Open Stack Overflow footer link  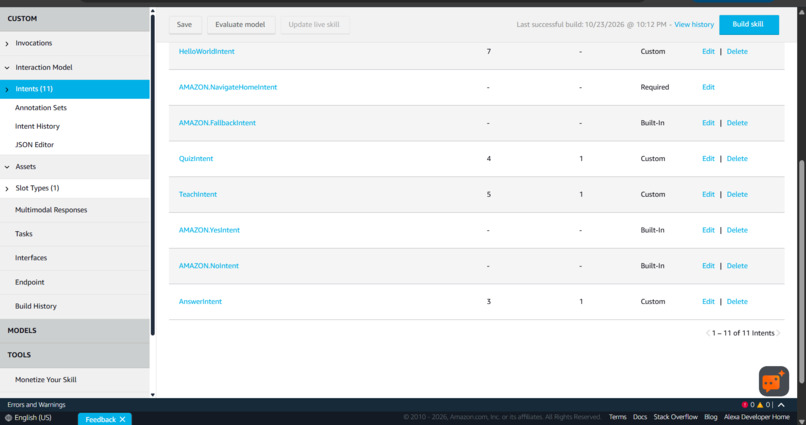click(675, 417)
